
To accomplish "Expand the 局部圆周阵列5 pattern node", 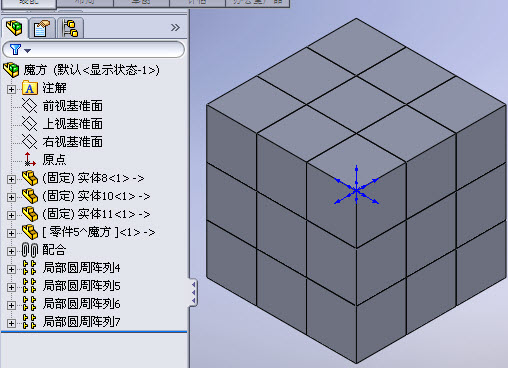I will tap(11, 287).
